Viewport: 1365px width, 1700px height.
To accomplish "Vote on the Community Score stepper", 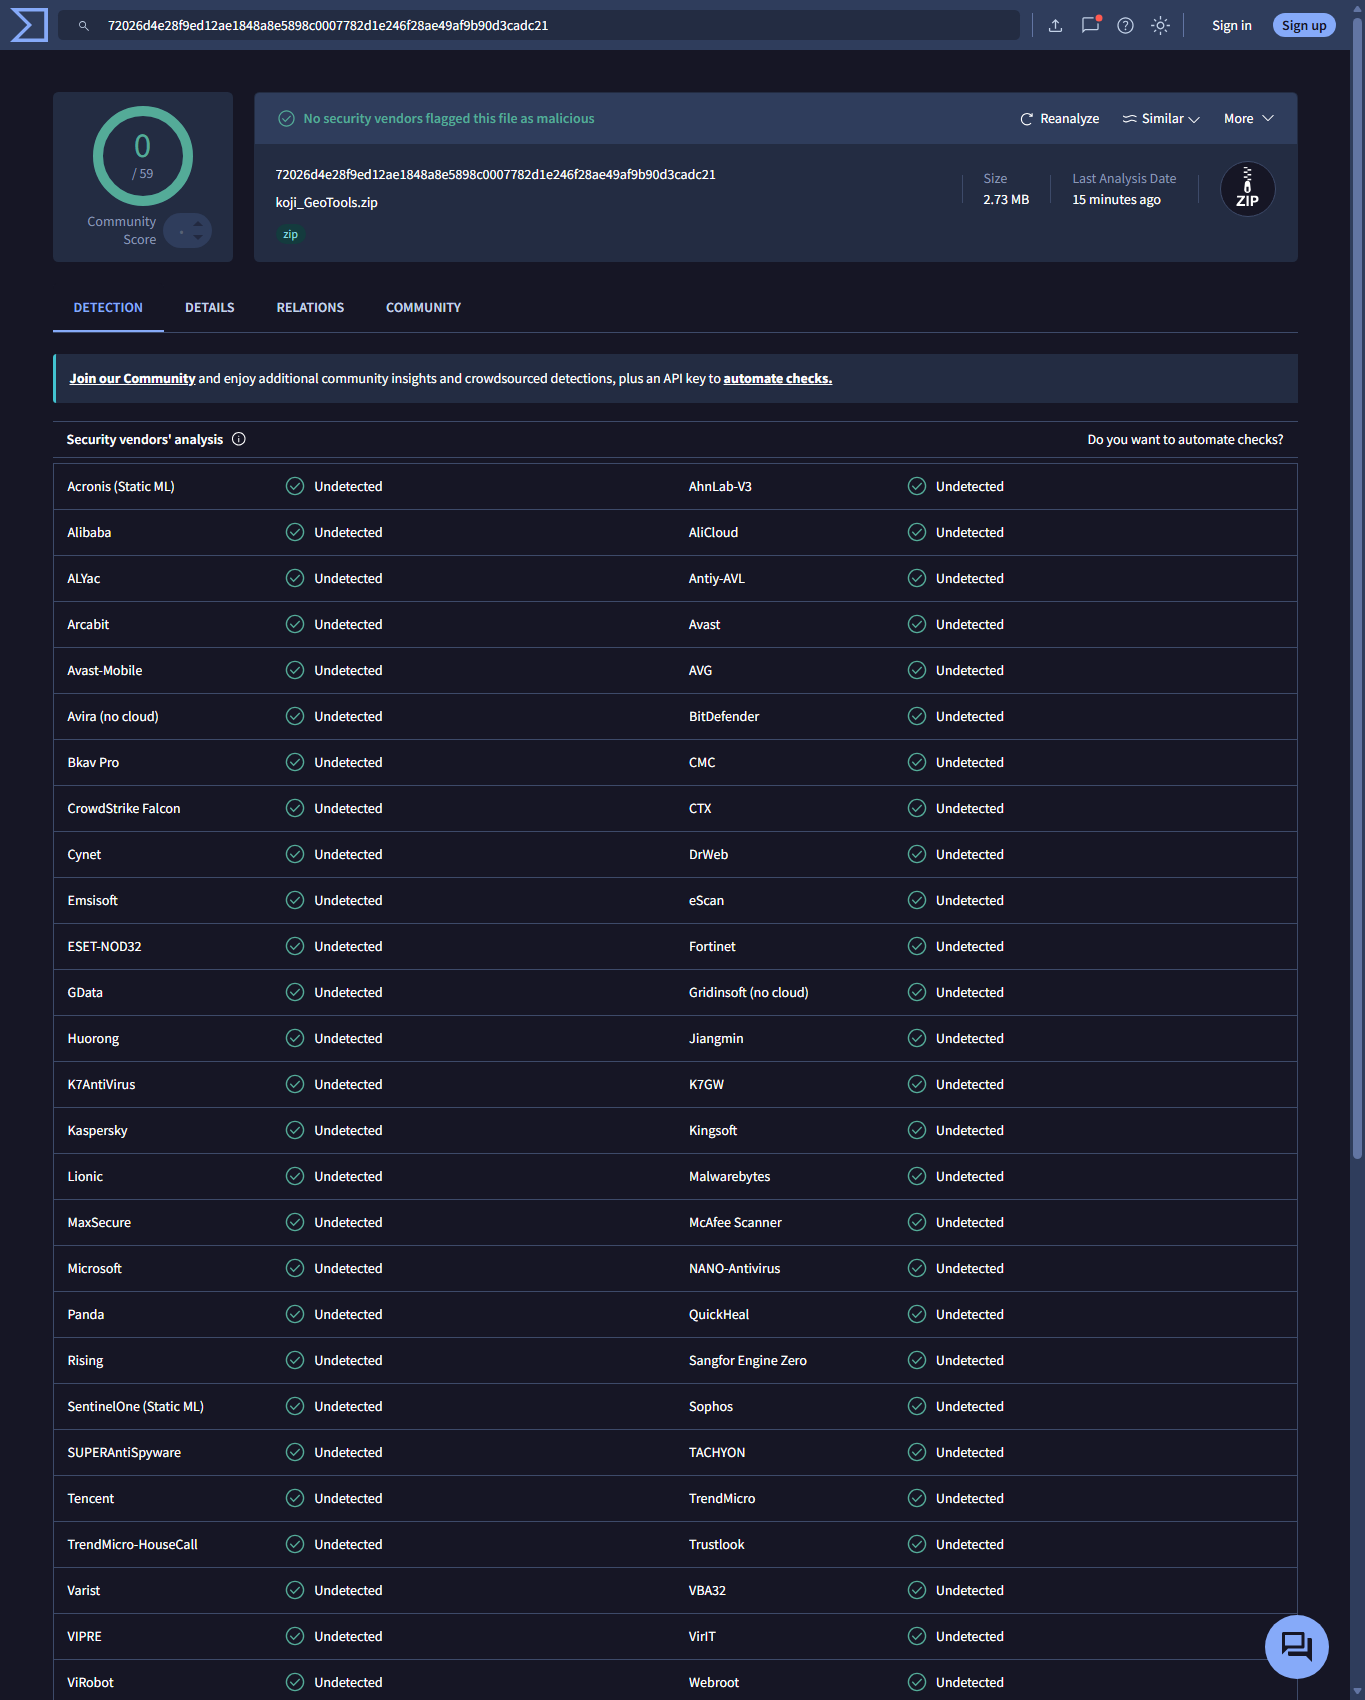I will 188,231.
